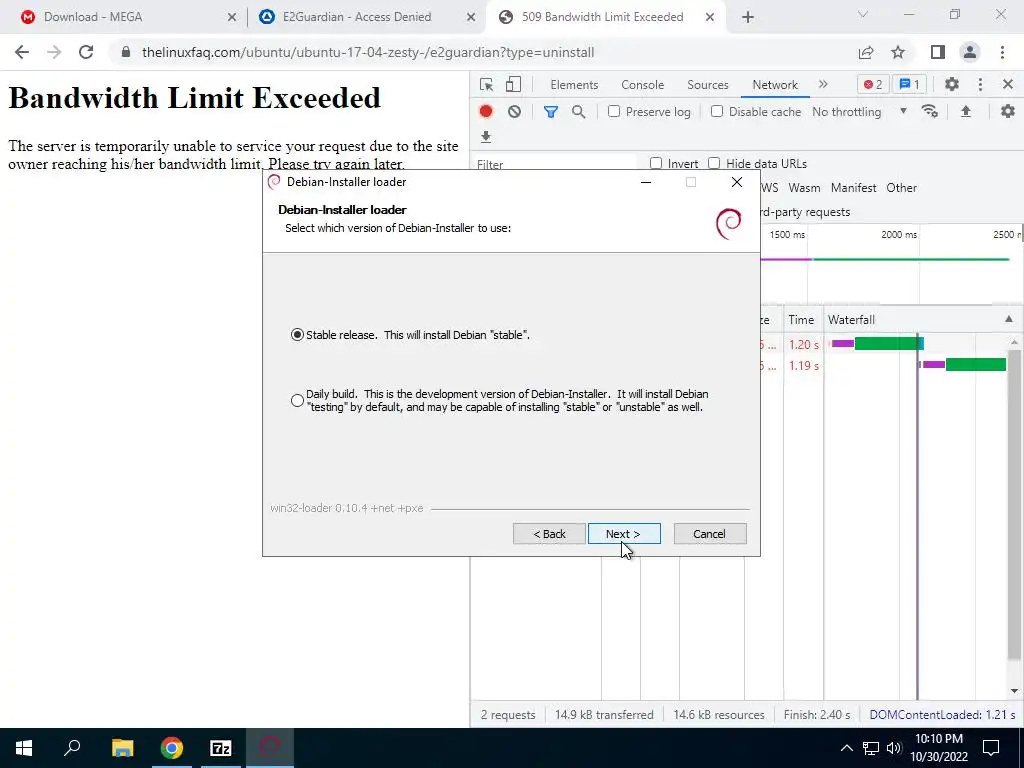Screen dimensions: 1024x768
Task: View site info via the padlock icon
Action: click(126, 52)
